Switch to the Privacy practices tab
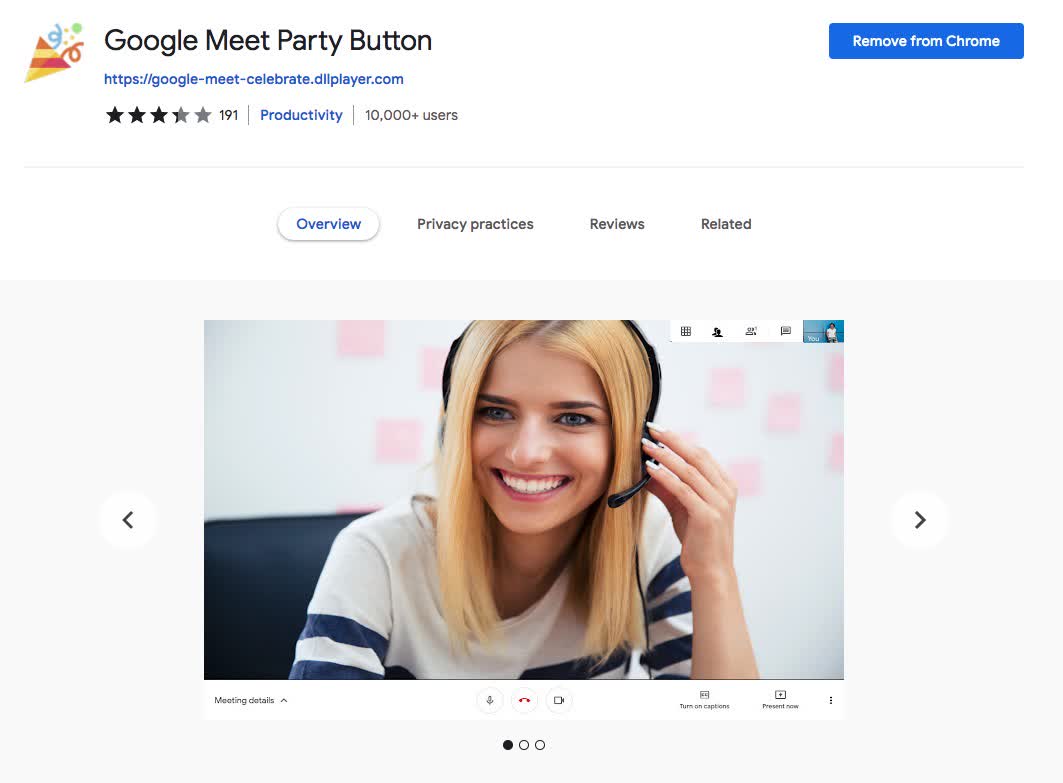 pyautogui.click(x=475, y=224)
